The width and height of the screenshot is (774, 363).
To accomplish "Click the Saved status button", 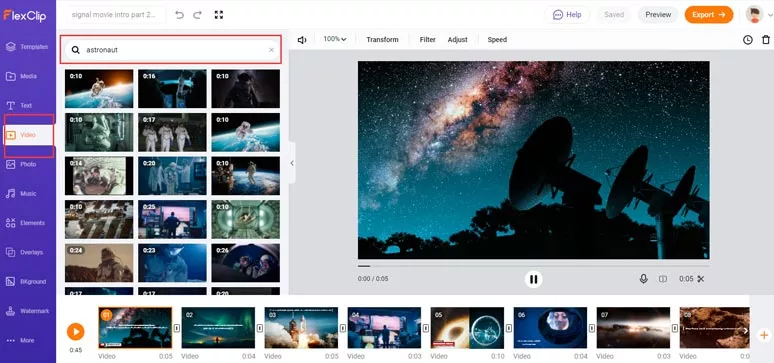I will (x=614, y=15).
